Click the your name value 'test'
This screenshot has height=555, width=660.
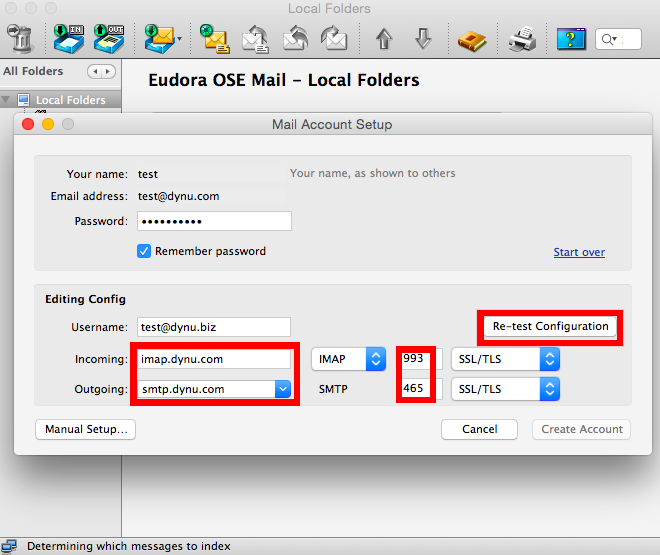pos(148,174)
